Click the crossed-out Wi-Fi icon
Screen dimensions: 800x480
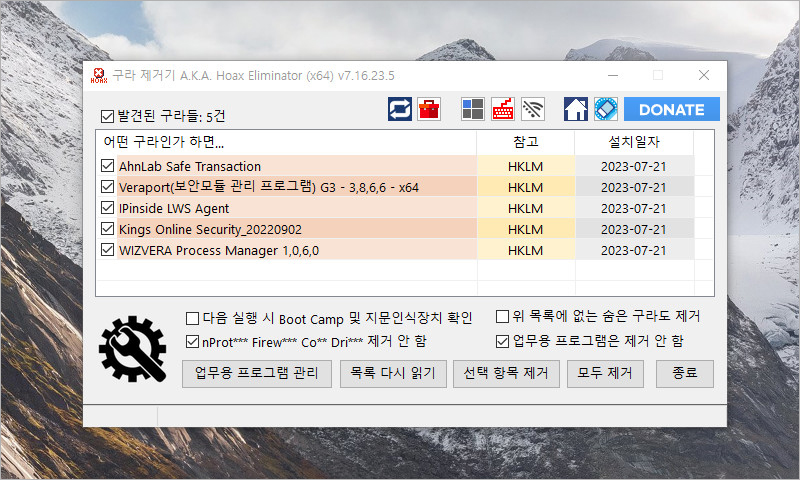click(533, 109)
